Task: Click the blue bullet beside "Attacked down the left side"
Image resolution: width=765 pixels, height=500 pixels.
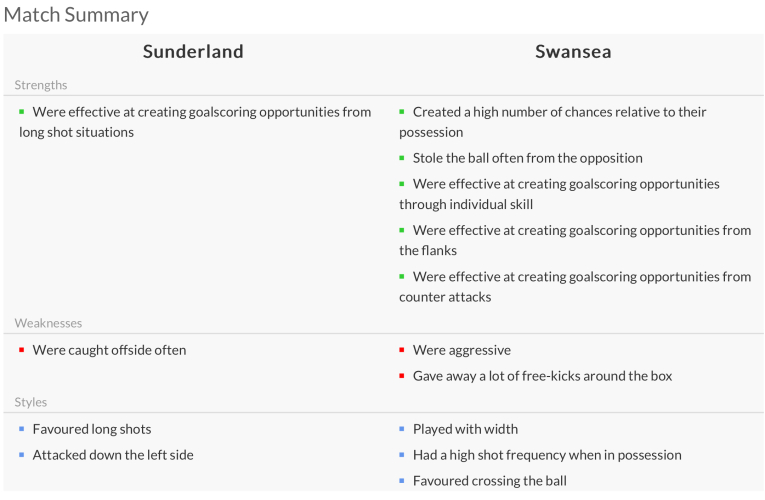Action: click(22, 455)
